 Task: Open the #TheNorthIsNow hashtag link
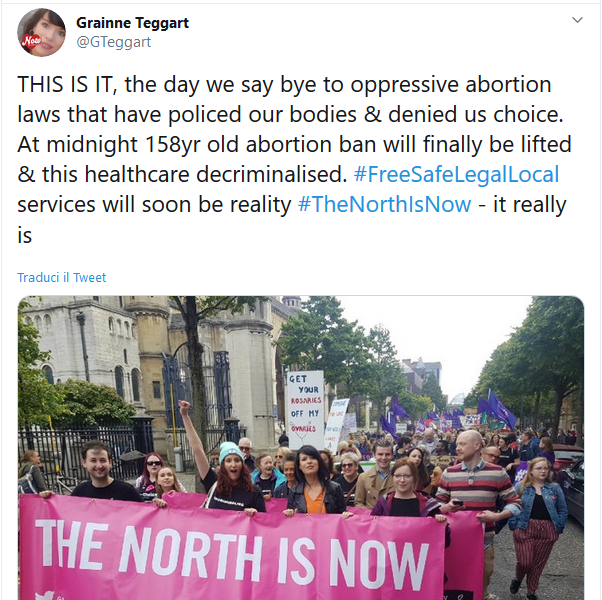point(384,204)
